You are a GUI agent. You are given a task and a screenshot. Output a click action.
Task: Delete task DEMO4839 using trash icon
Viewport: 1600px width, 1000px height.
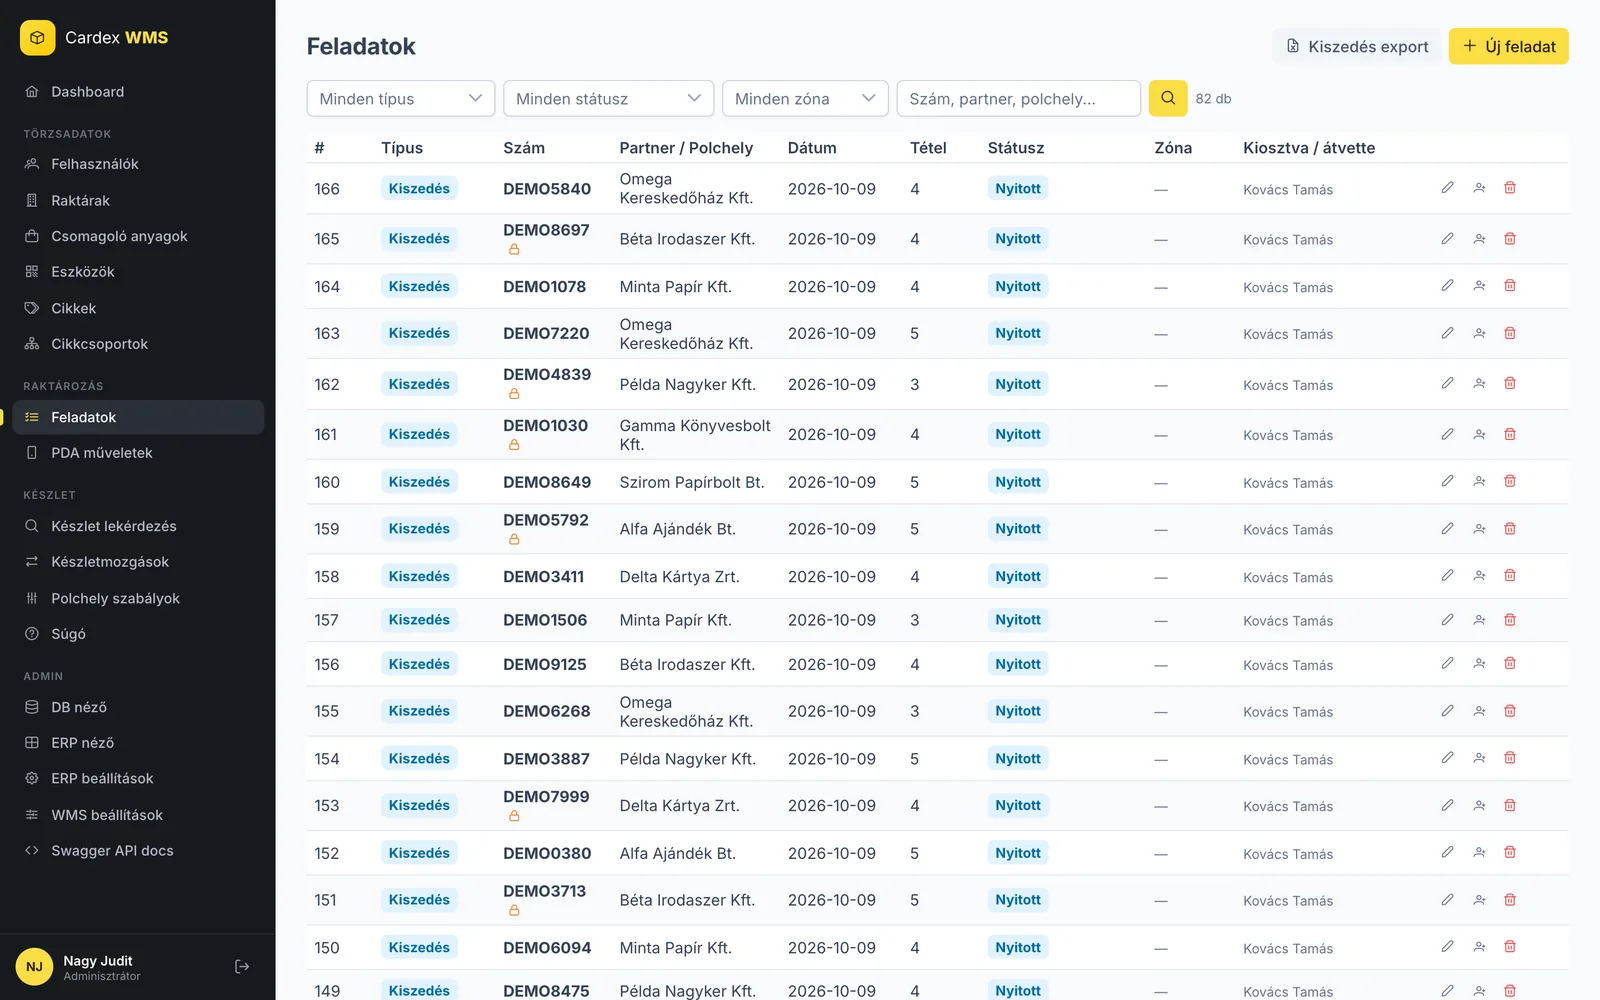click(x=1510, y=384)
